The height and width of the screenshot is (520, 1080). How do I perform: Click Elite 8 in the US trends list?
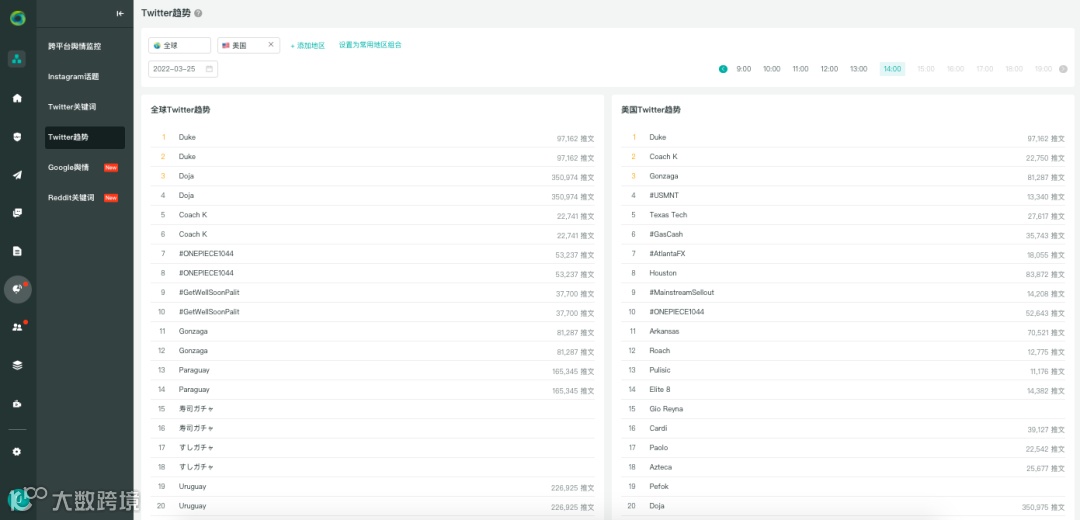(660, 389)
